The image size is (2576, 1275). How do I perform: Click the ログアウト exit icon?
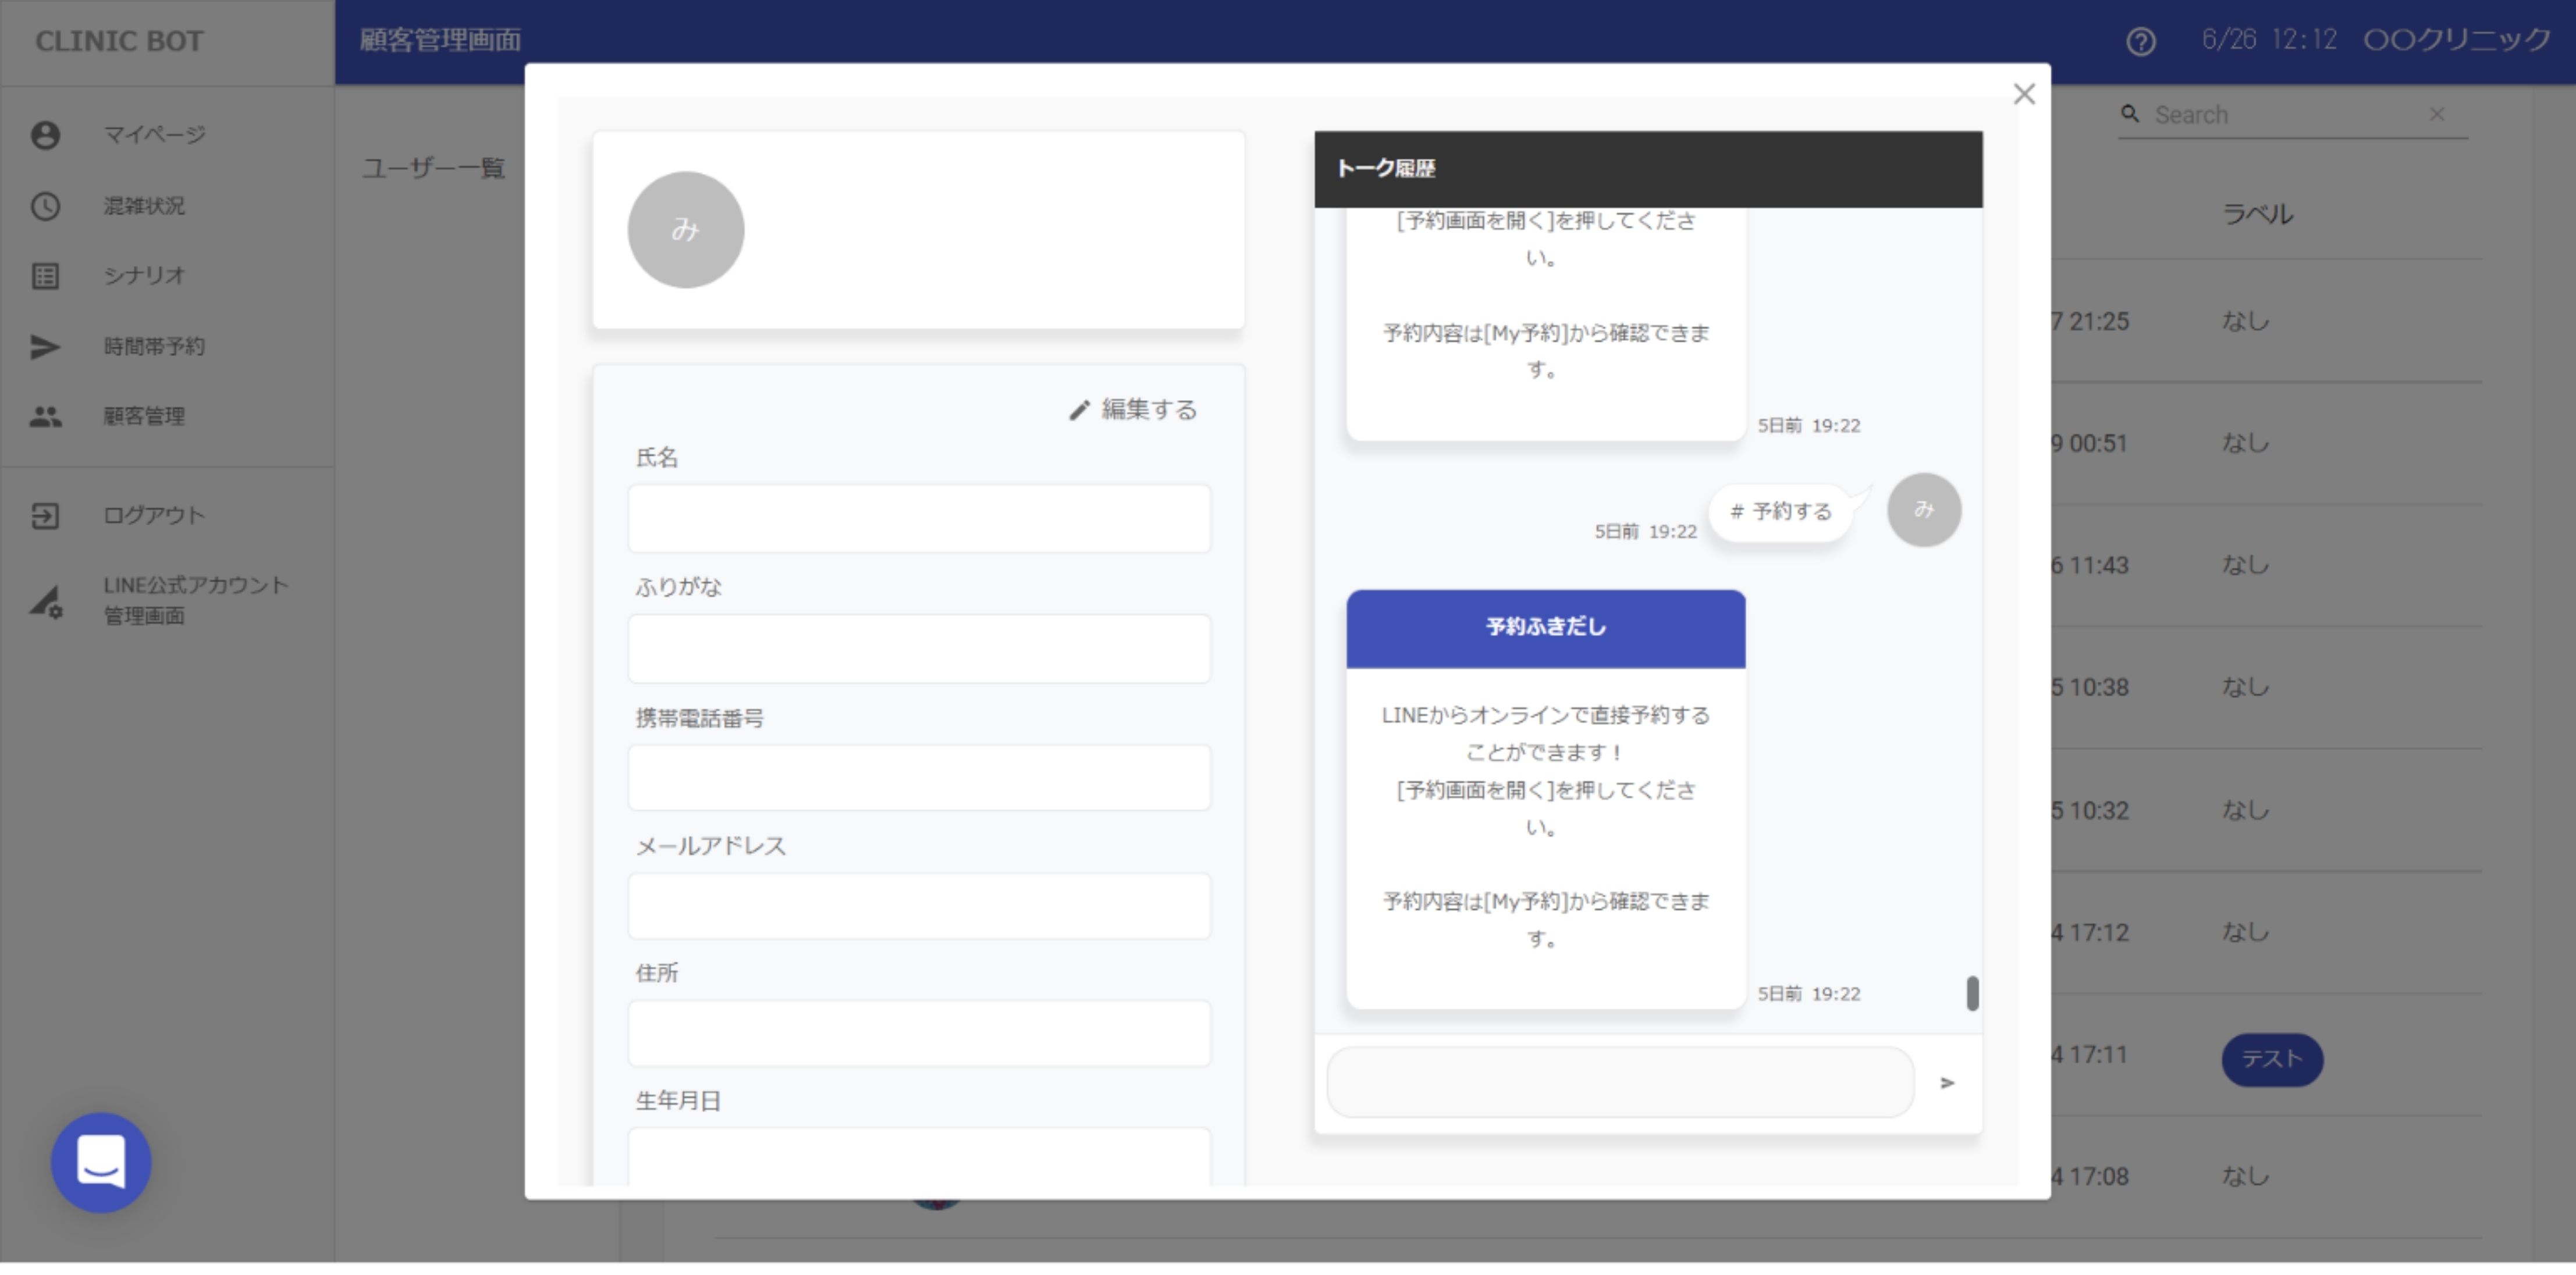tap(45, 516)
